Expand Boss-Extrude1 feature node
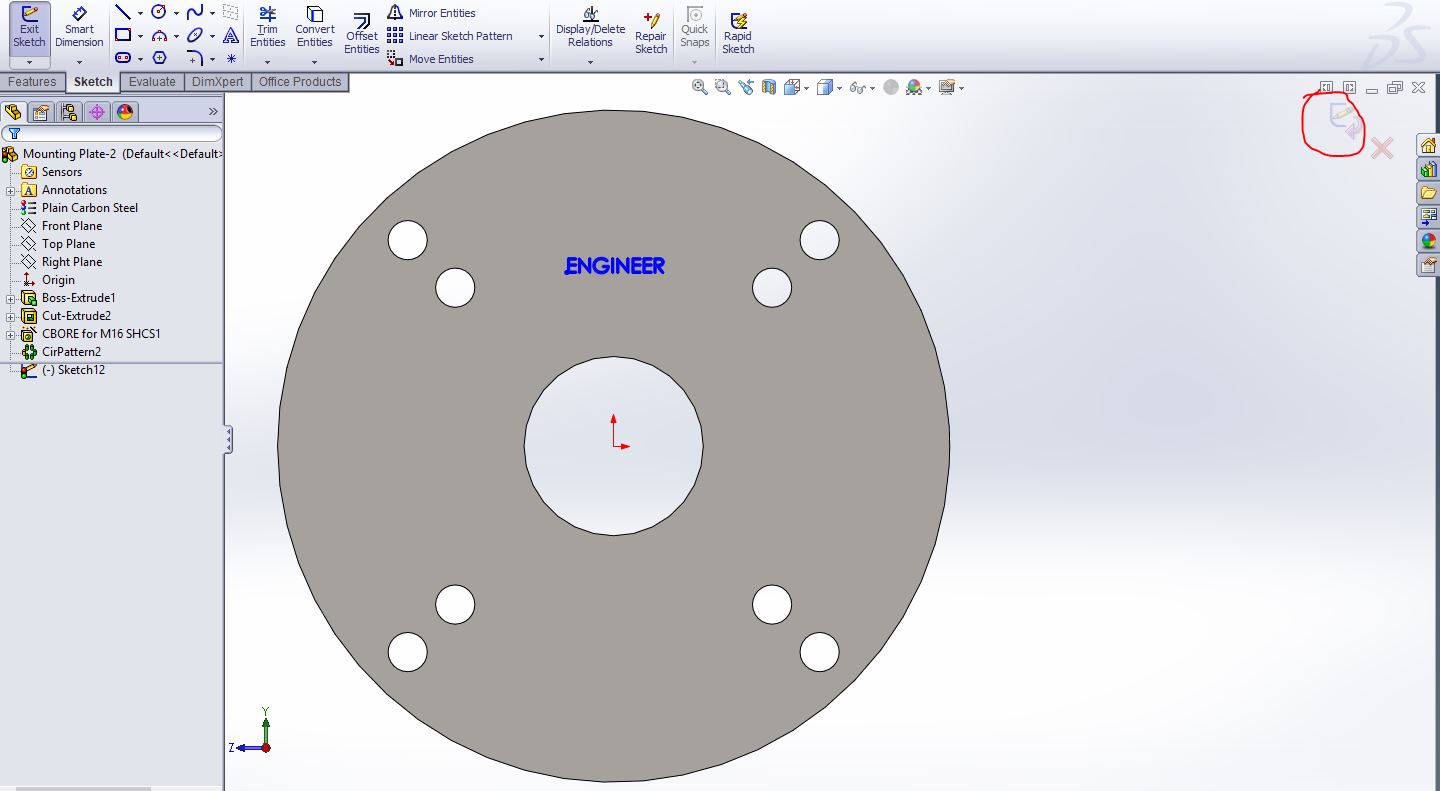 click(11, 298)
